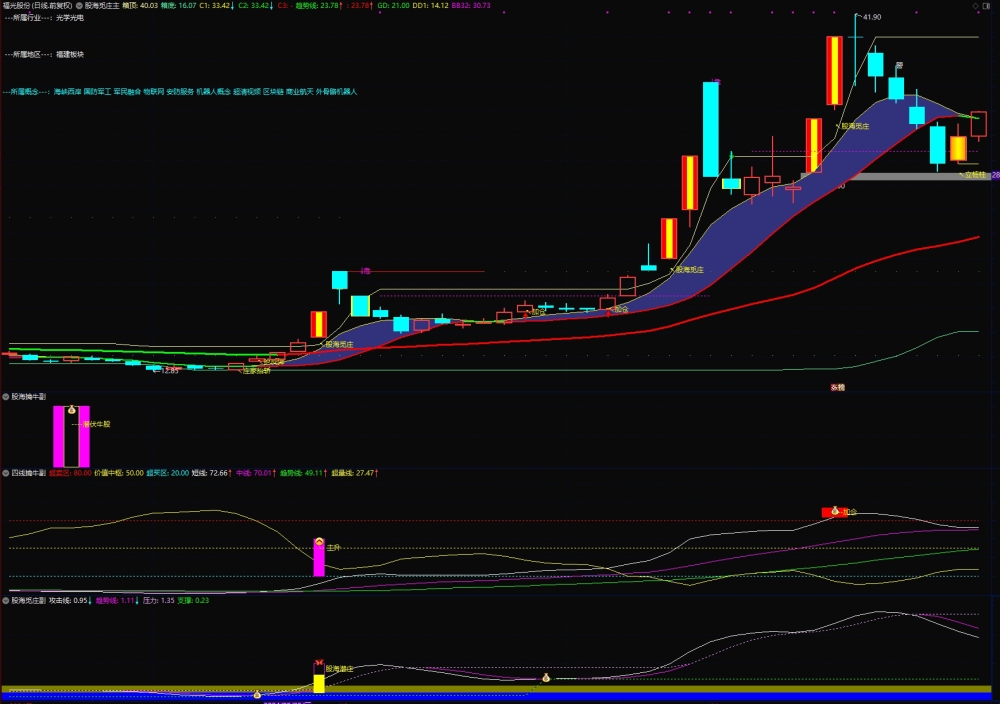Click the 股海潜庄 label in bottom panel

pyautogui.click(x=339, y=669)
